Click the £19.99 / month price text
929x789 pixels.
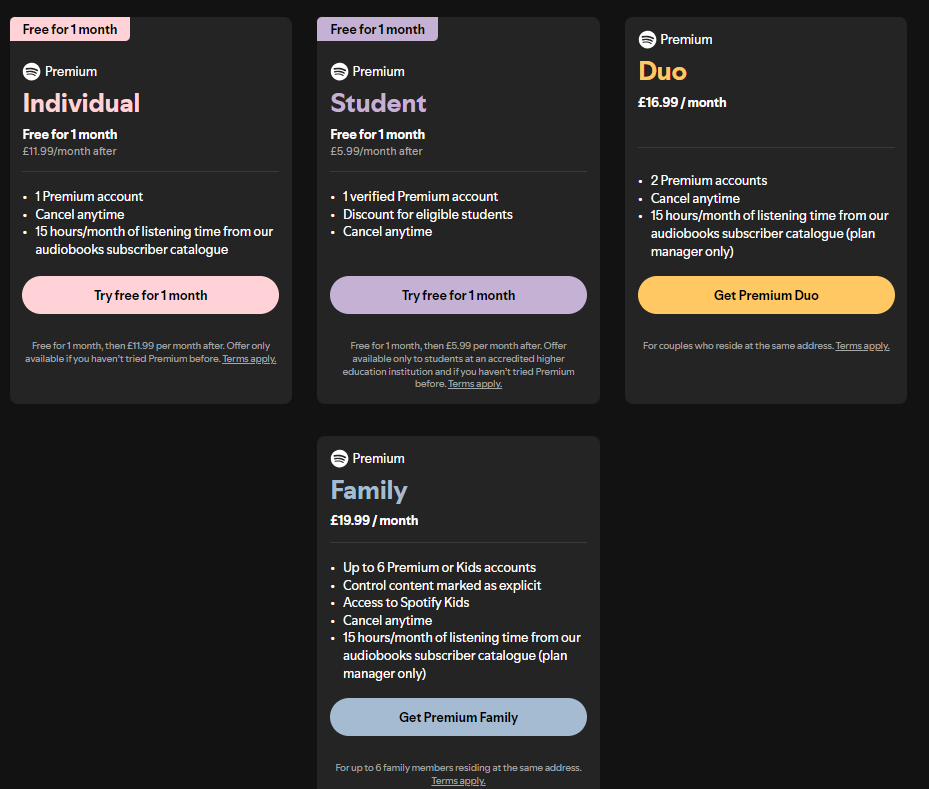click(374, 520)
